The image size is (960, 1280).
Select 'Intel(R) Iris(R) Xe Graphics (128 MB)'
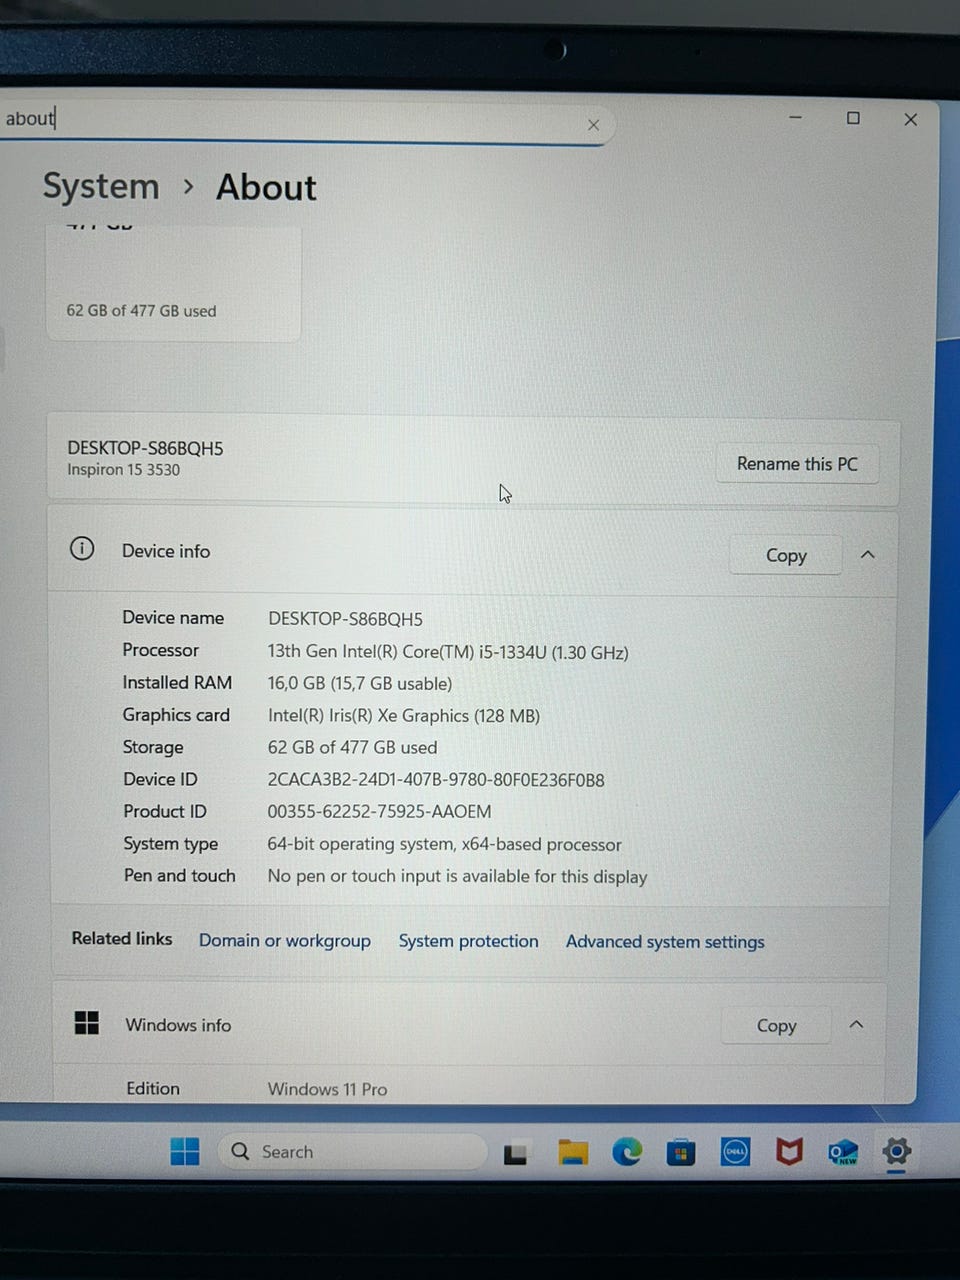tap(404, 716)
